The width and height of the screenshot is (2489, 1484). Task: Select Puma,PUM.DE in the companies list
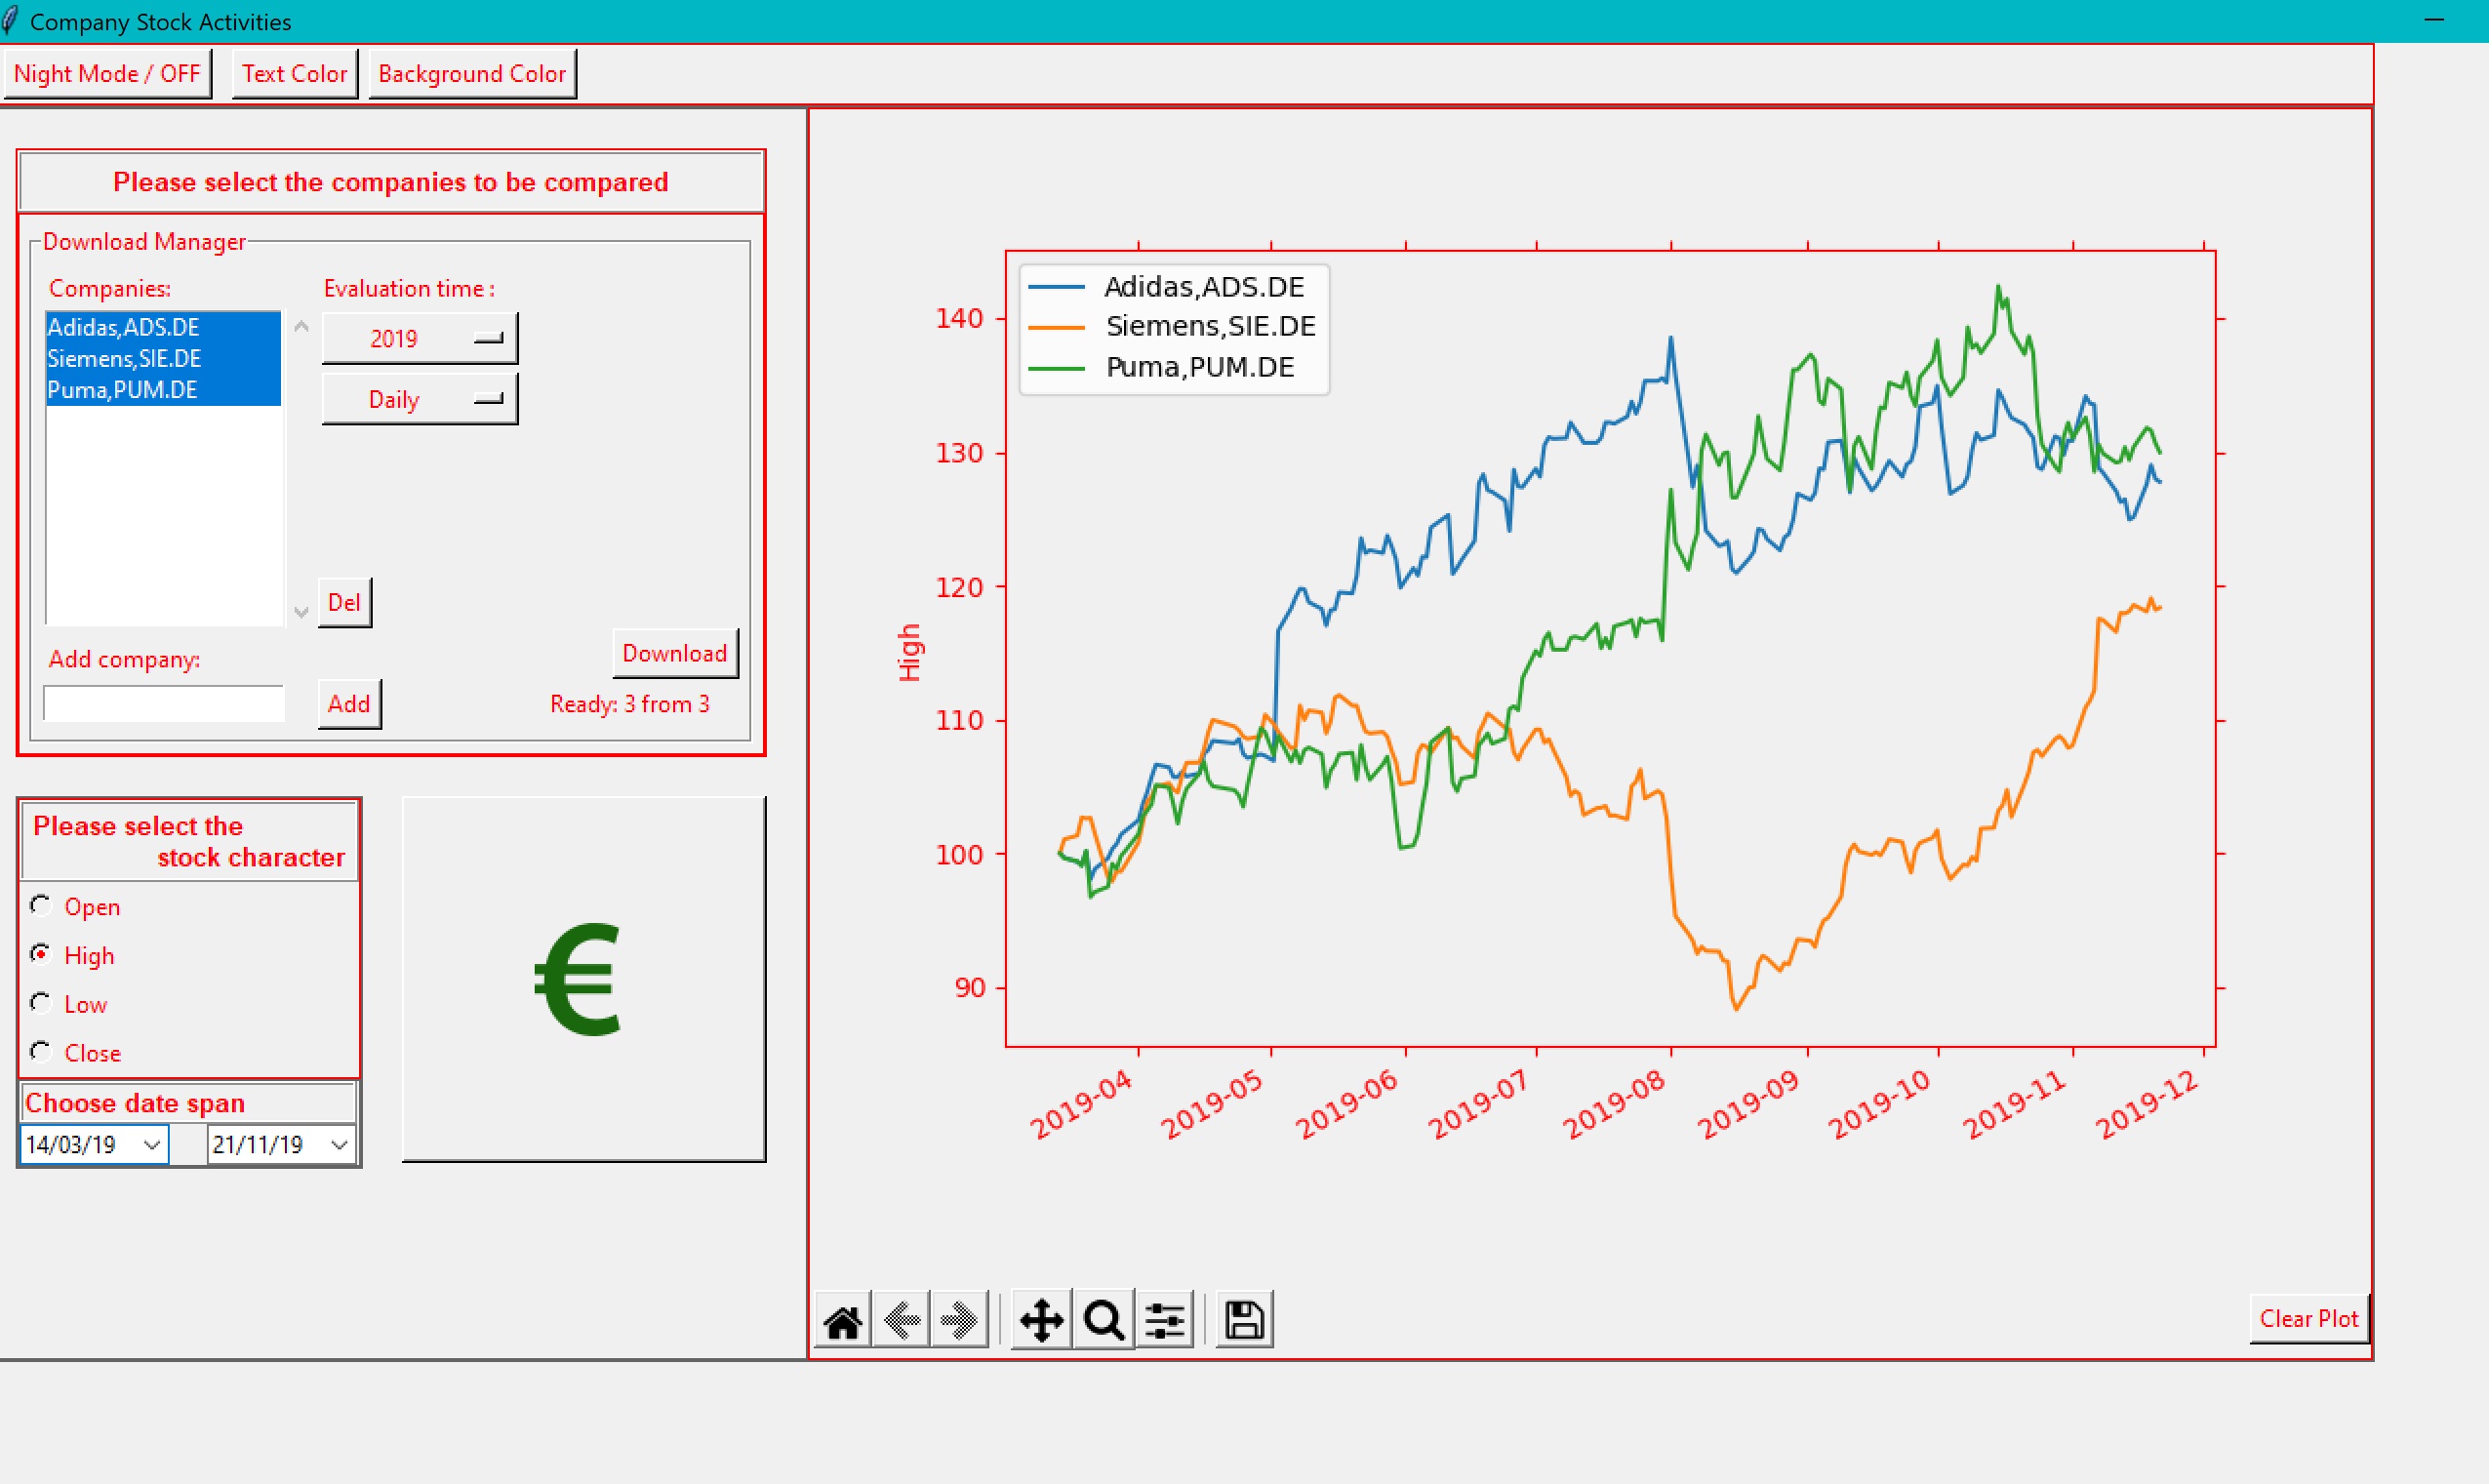[163, 390]
